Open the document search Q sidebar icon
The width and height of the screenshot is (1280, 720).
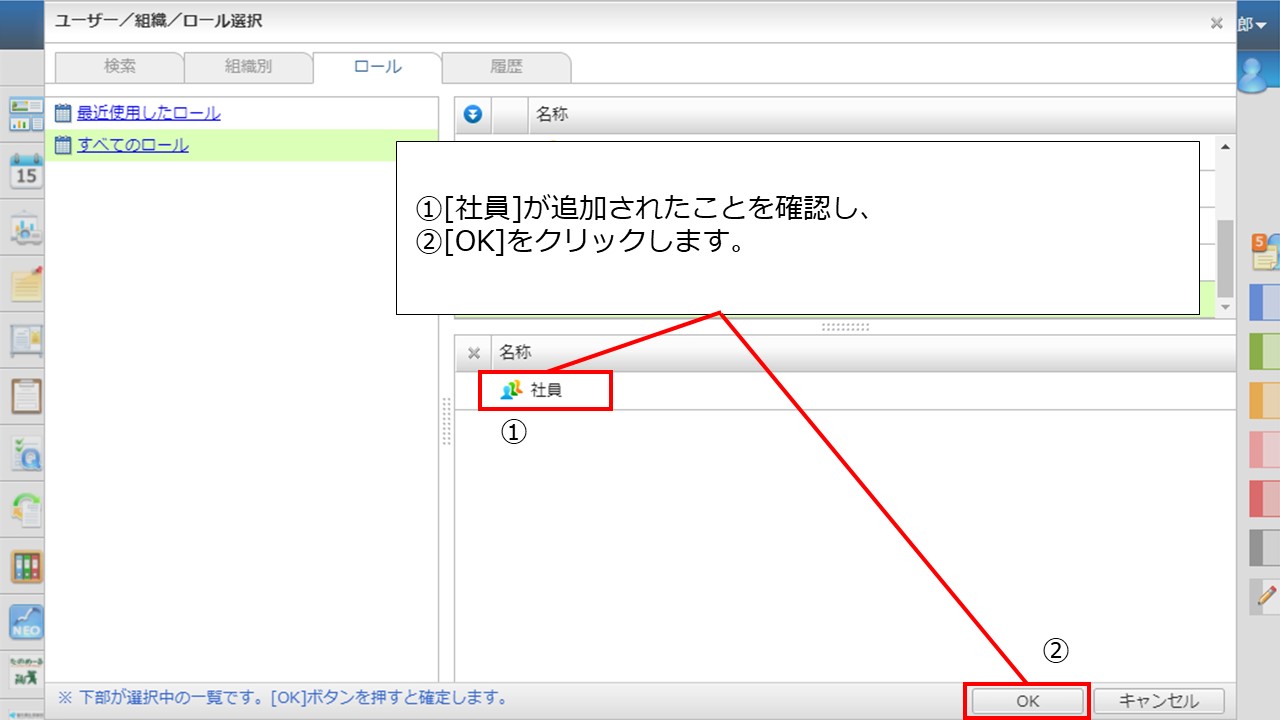[x=26, y=453]
